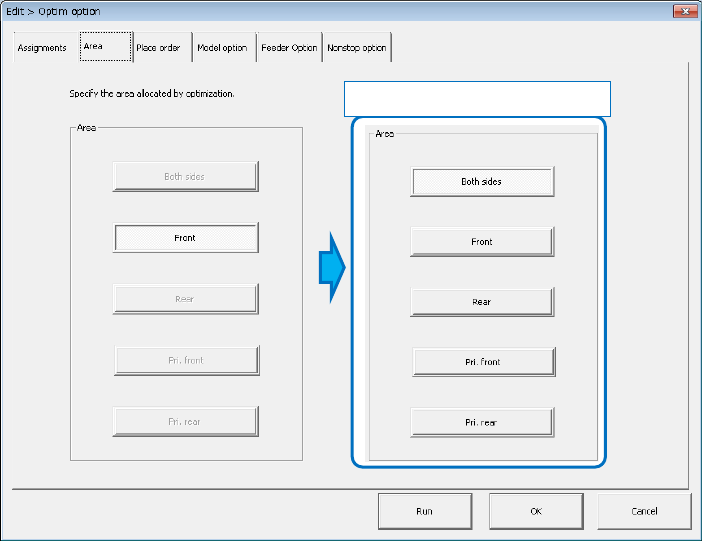Click the greyed Rear button
Viewport: 702px width, 541px height.
[x=185, y=299]
